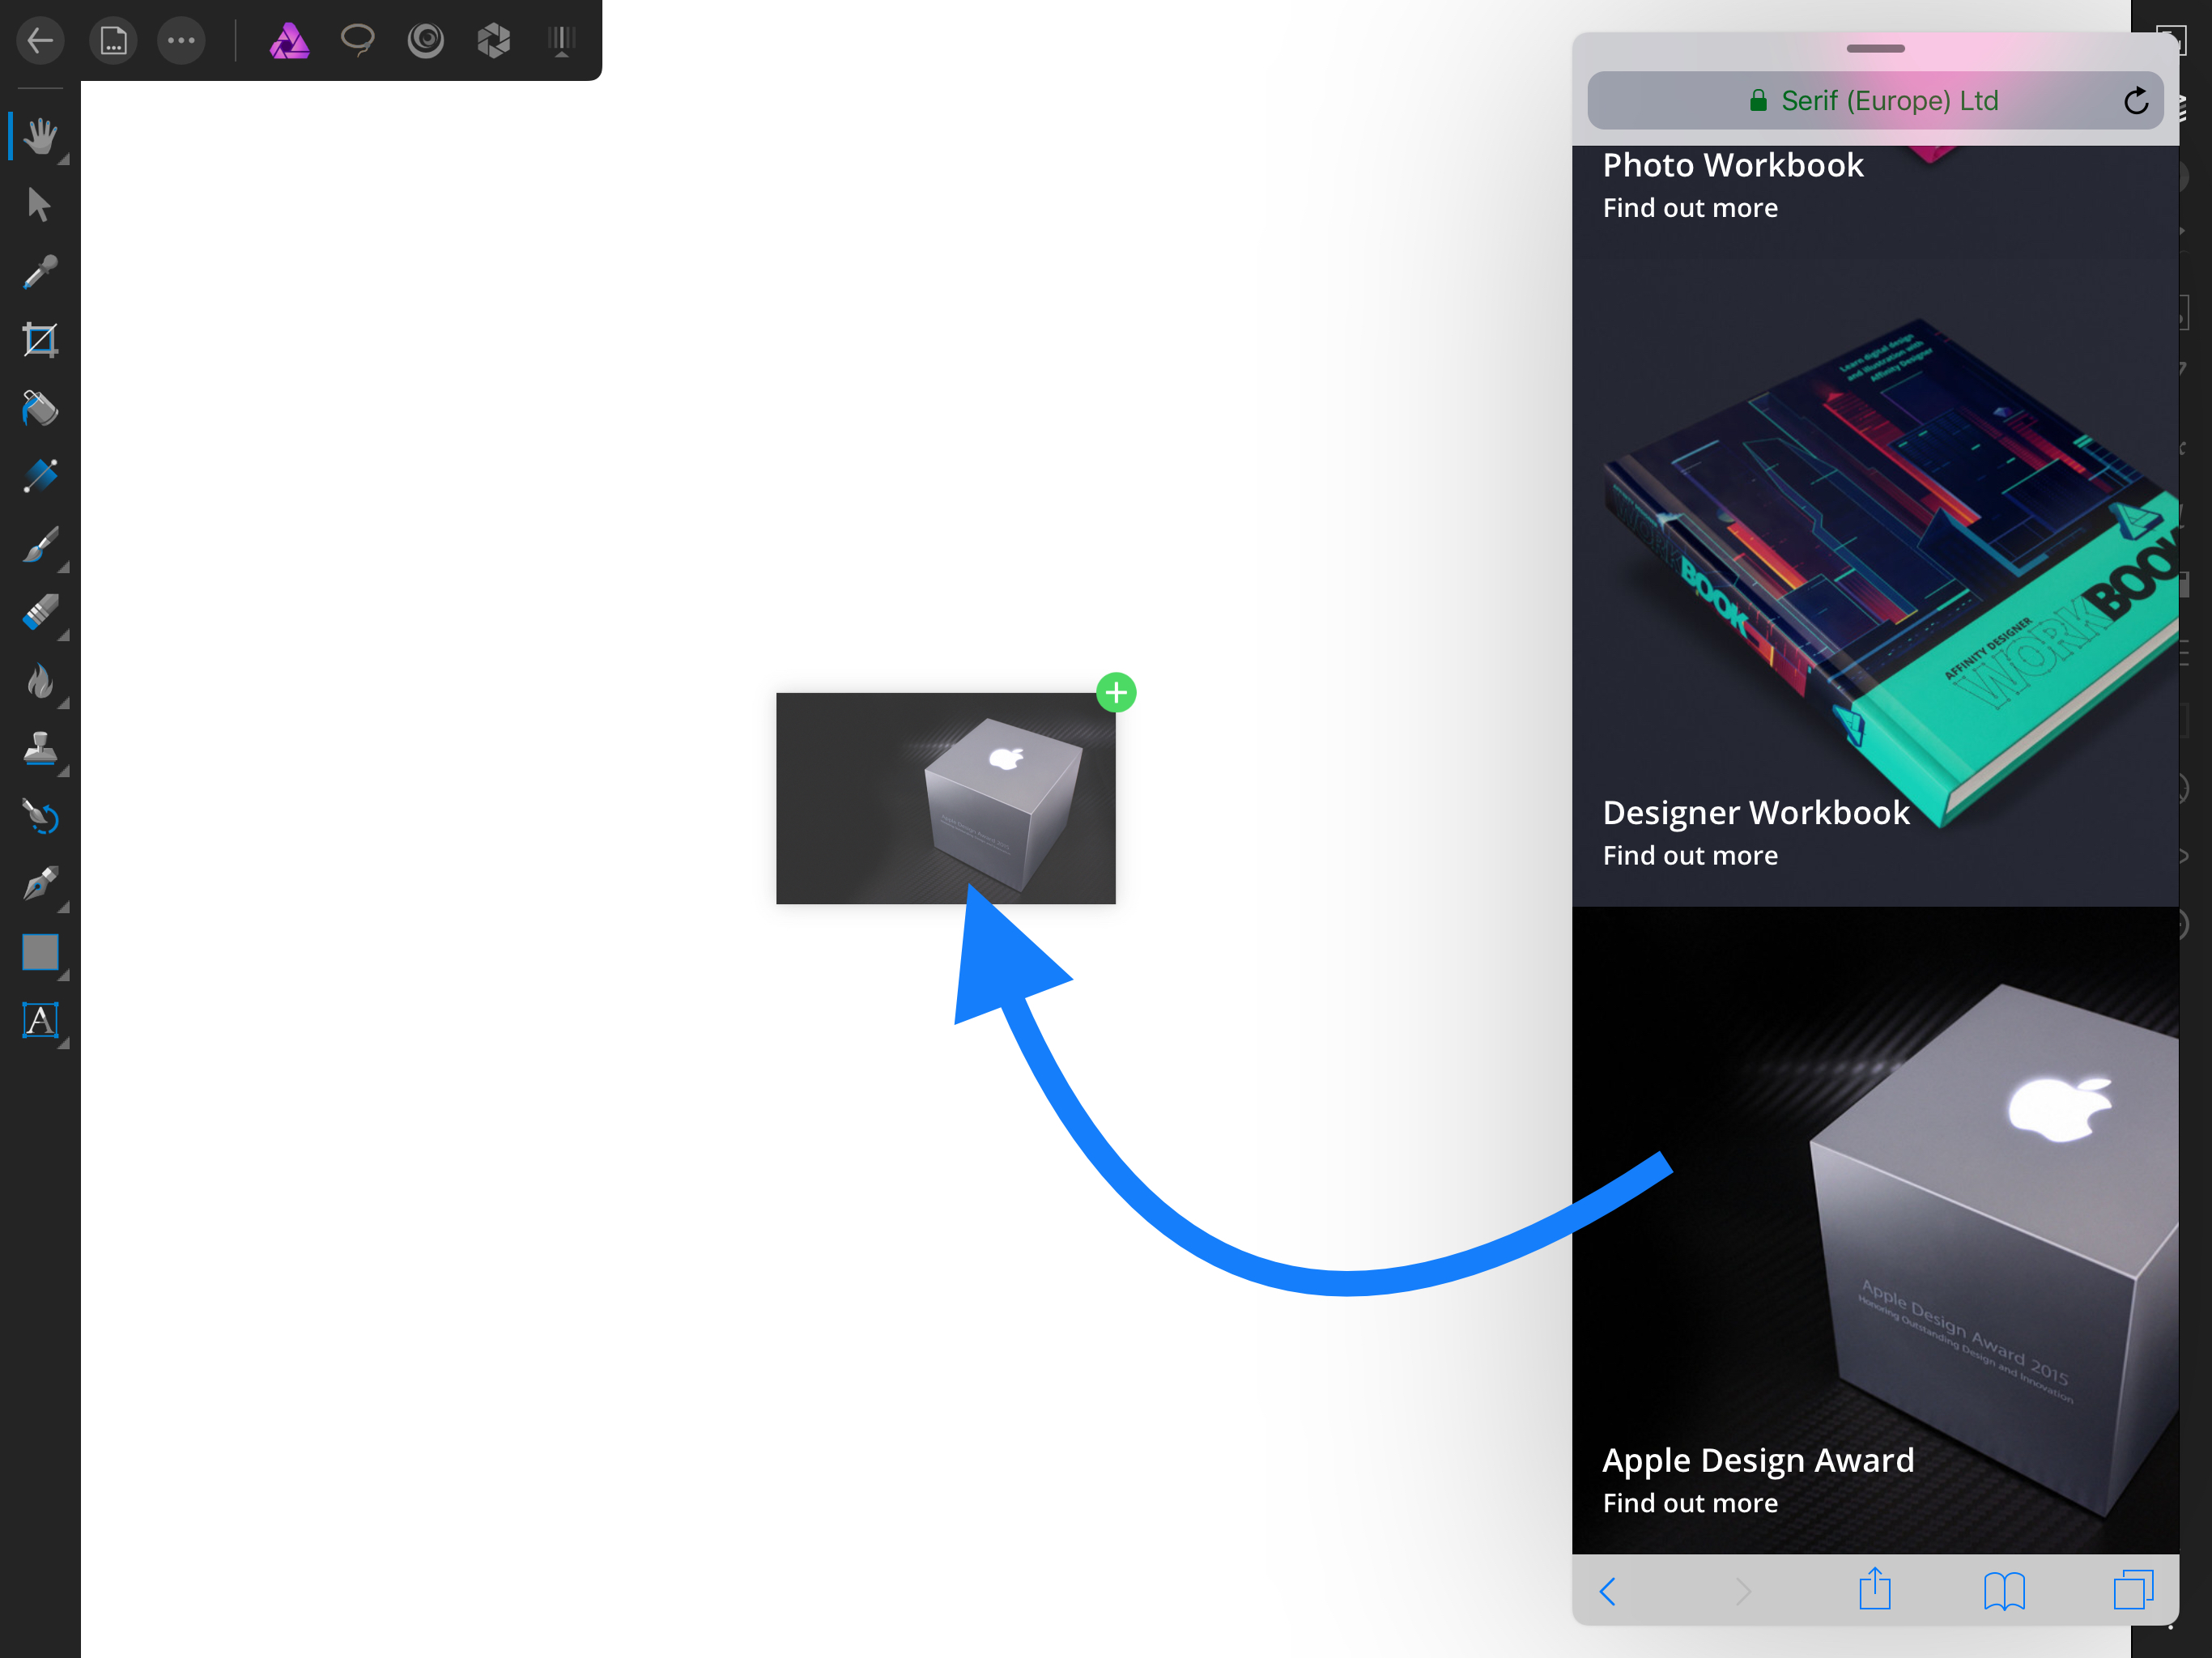Screen dimensions: 2212x1658
Task: Open Find out more under Designer Workbook
Action: click(x=1690, y=856)
